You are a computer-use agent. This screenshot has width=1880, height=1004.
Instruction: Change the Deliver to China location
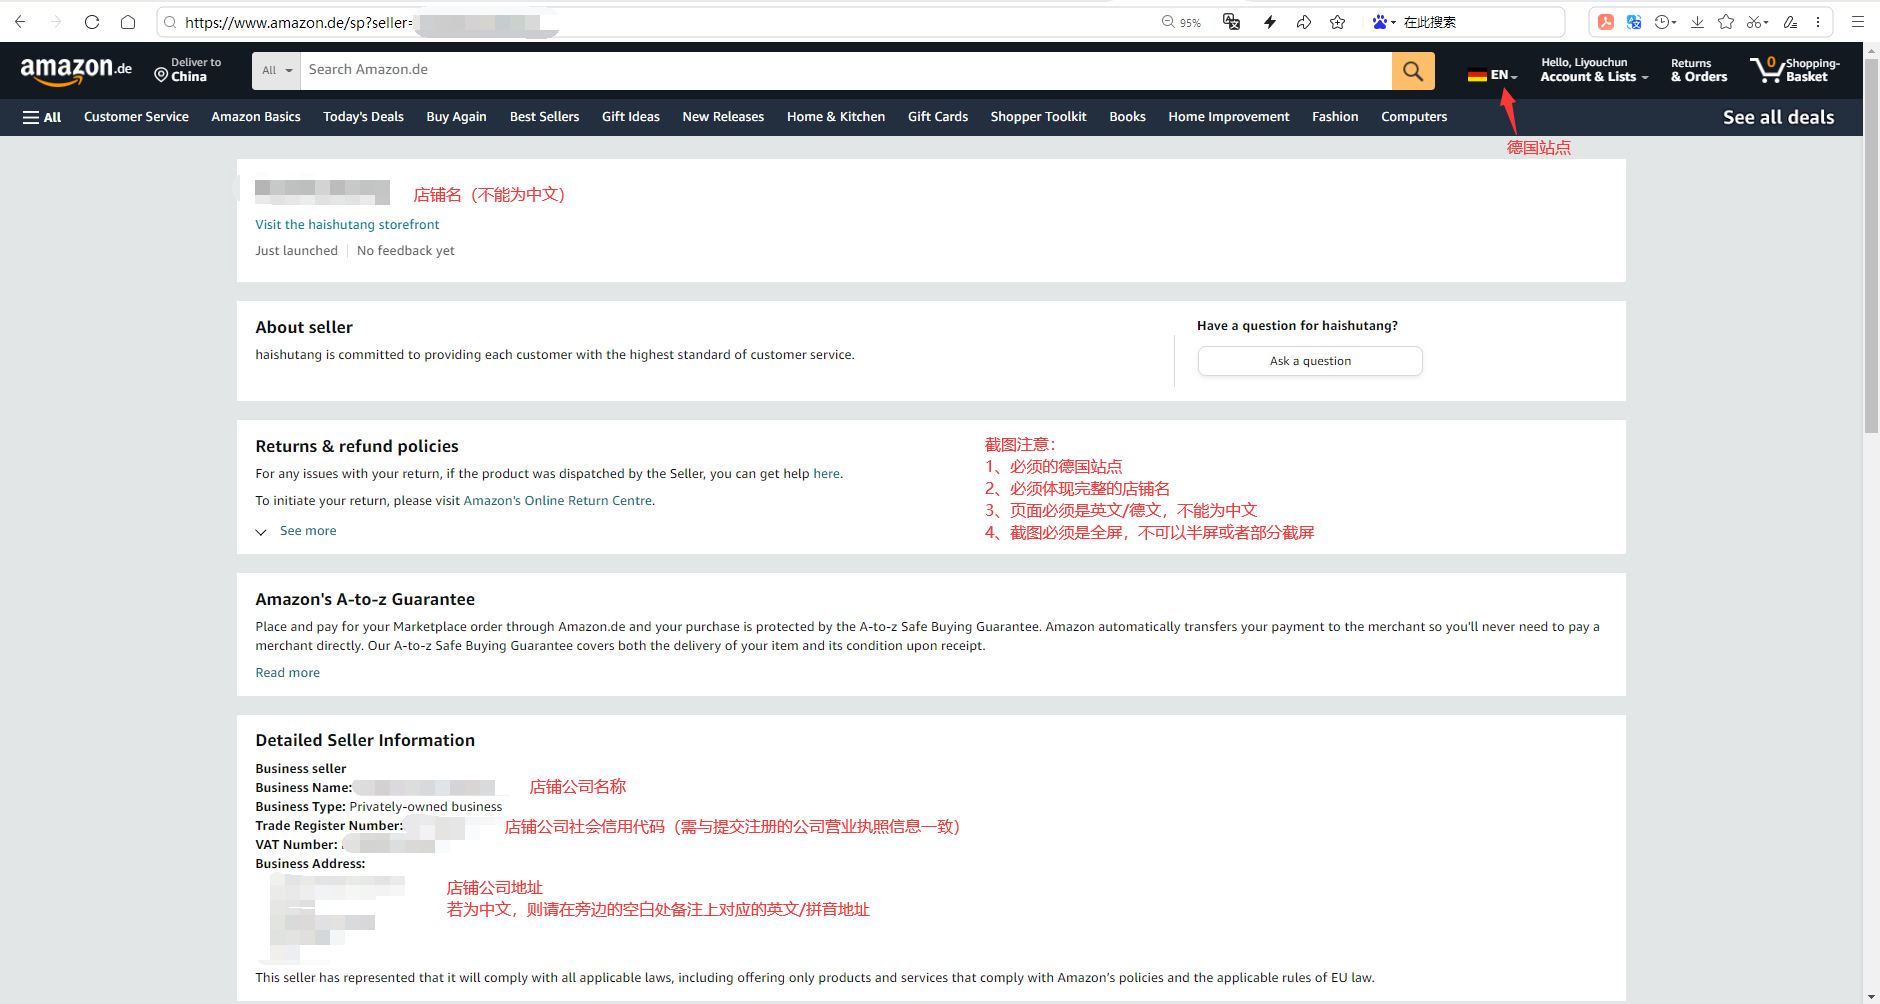pyautogui.click(x=188, y=70)
